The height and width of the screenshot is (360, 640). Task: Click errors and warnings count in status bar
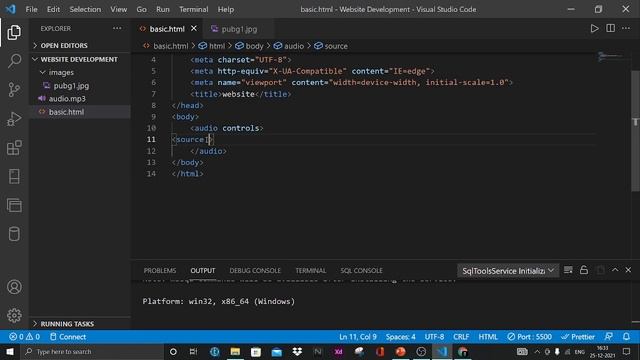click(x=24, y=337)
